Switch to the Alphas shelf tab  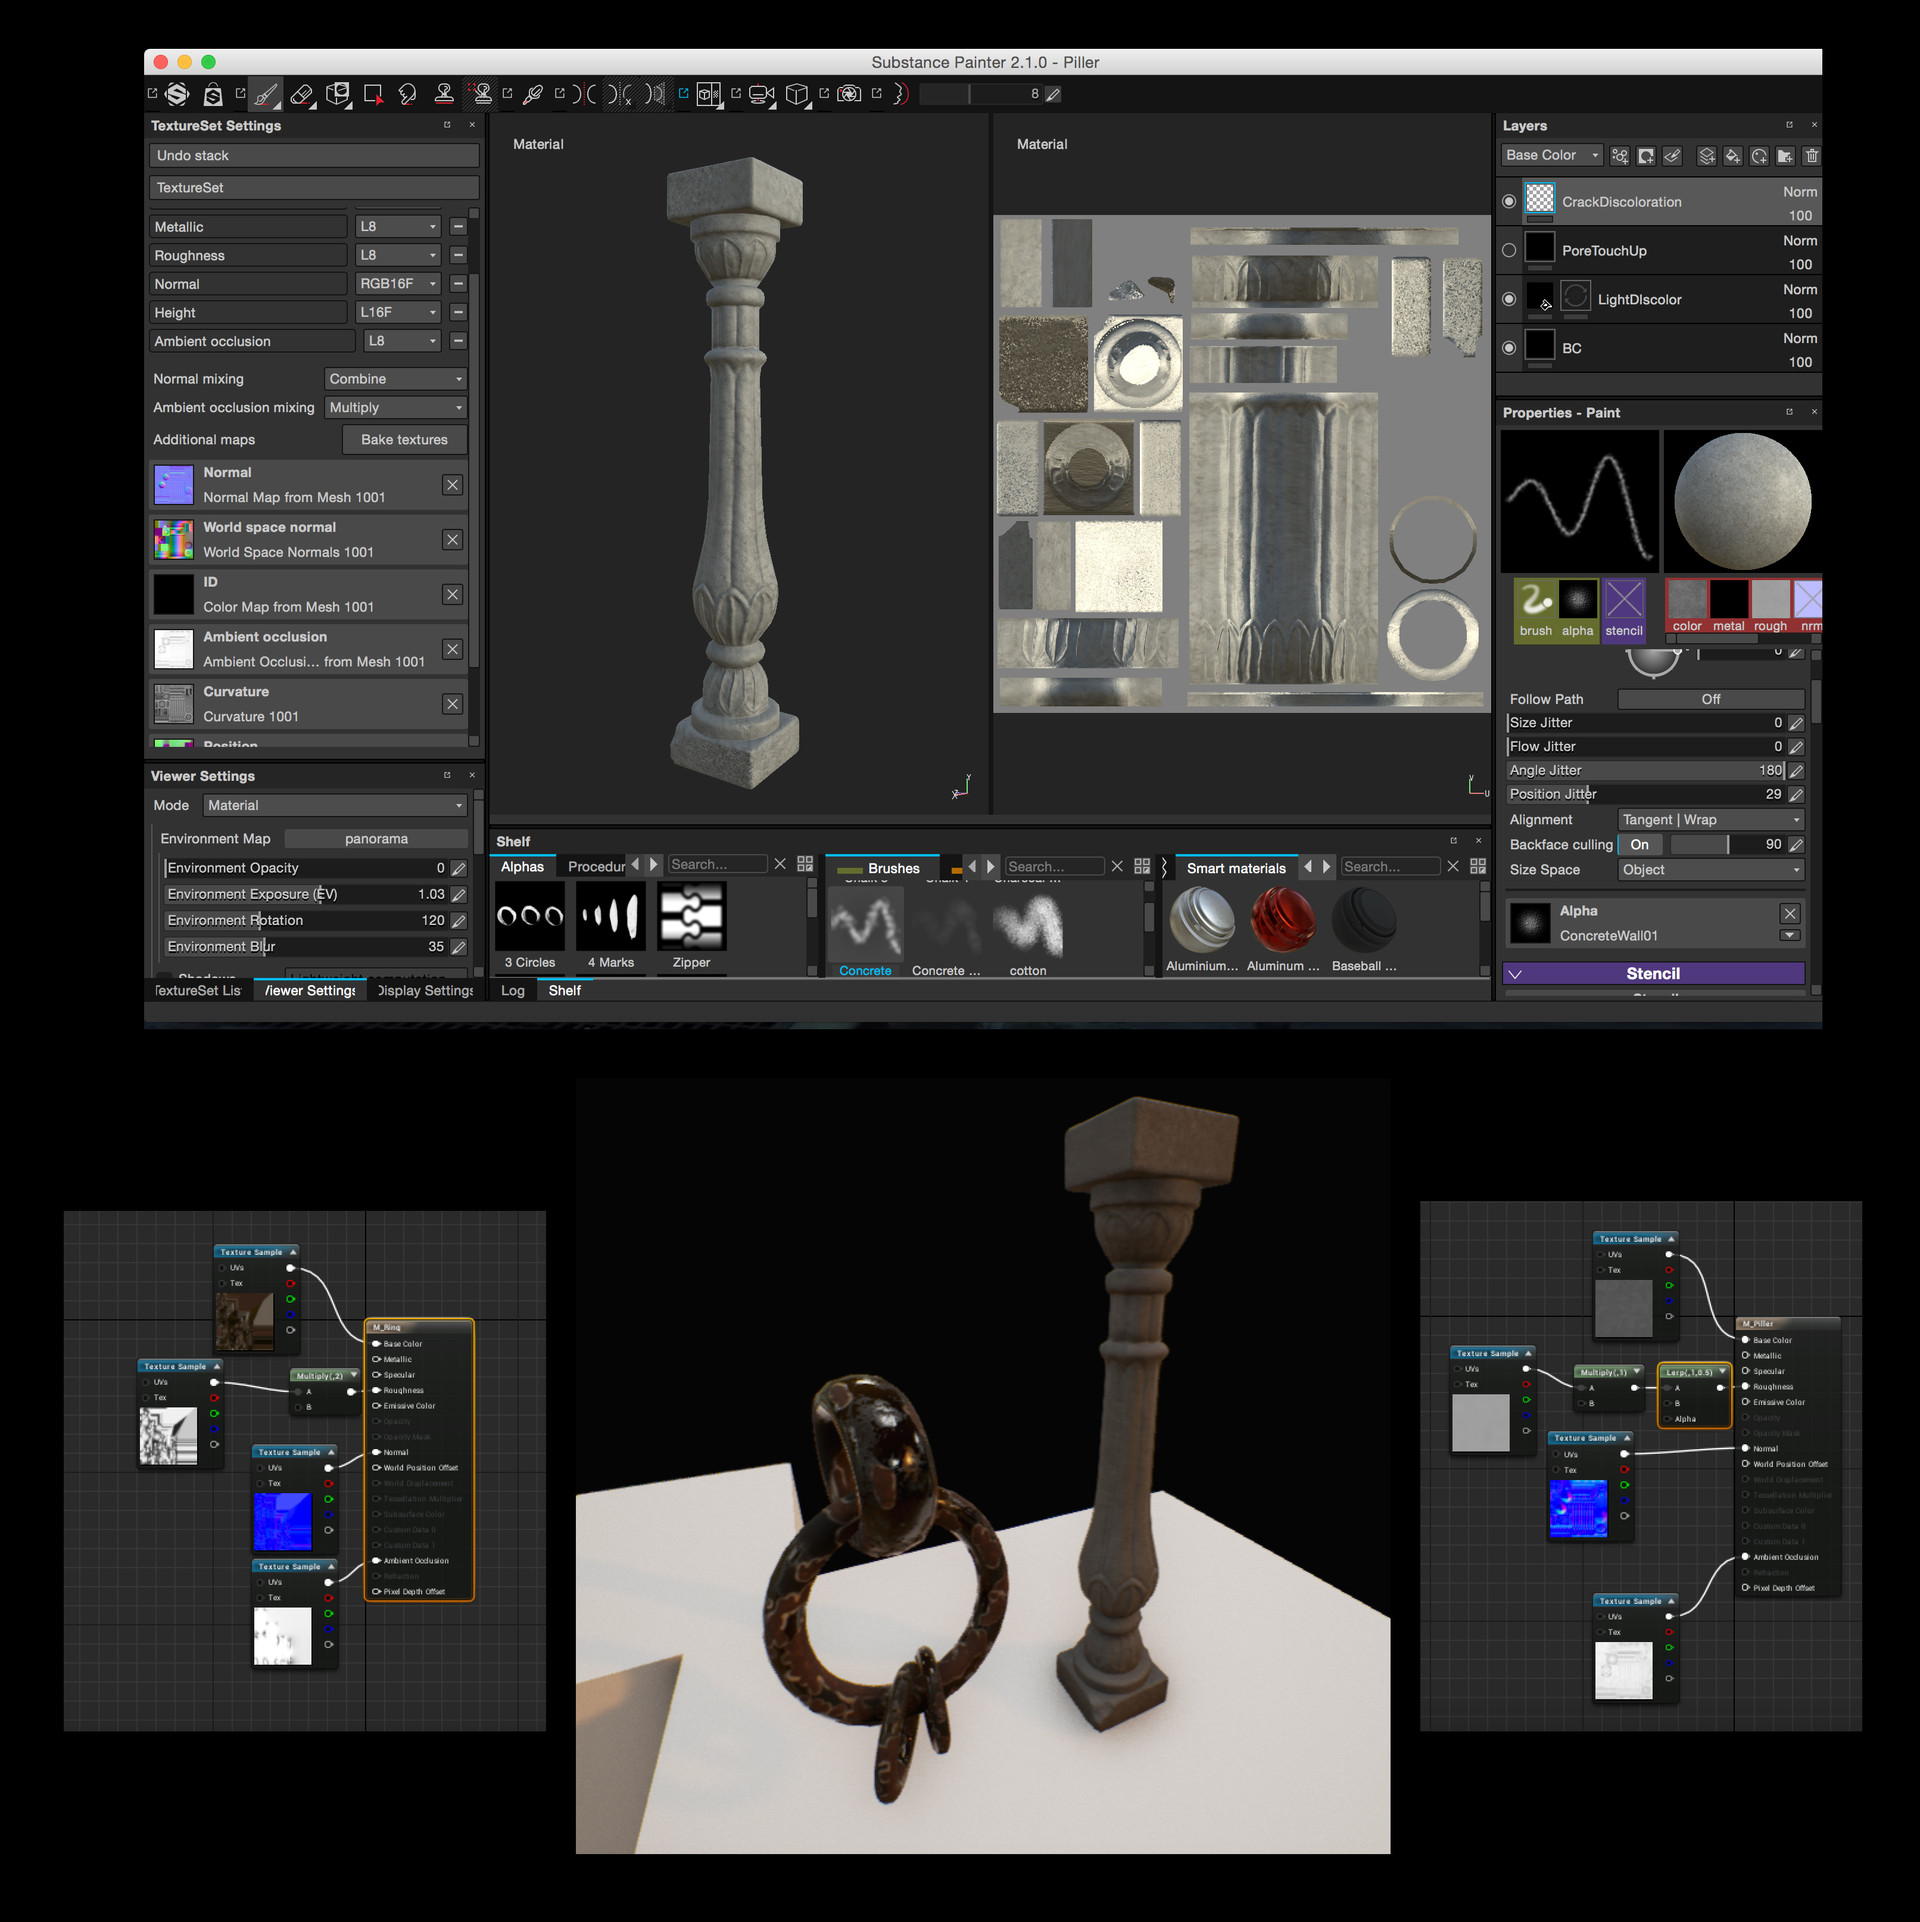(523, 865)
